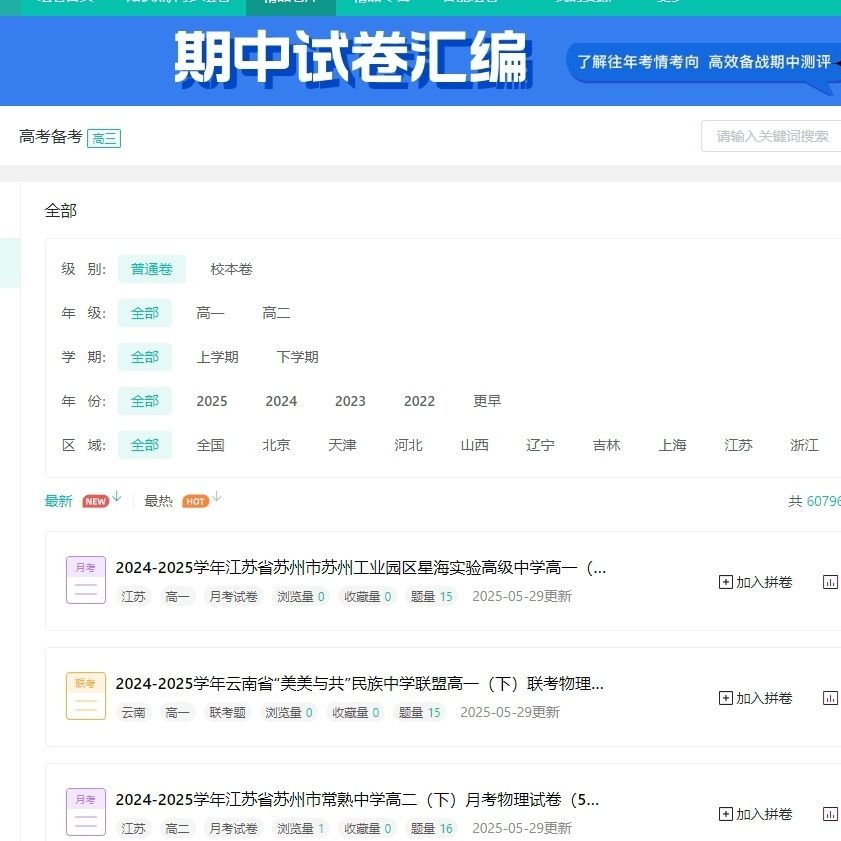This screenshot has height=841, width=841.
Task: Filter year 2022
Action: [x=419, y=401]
